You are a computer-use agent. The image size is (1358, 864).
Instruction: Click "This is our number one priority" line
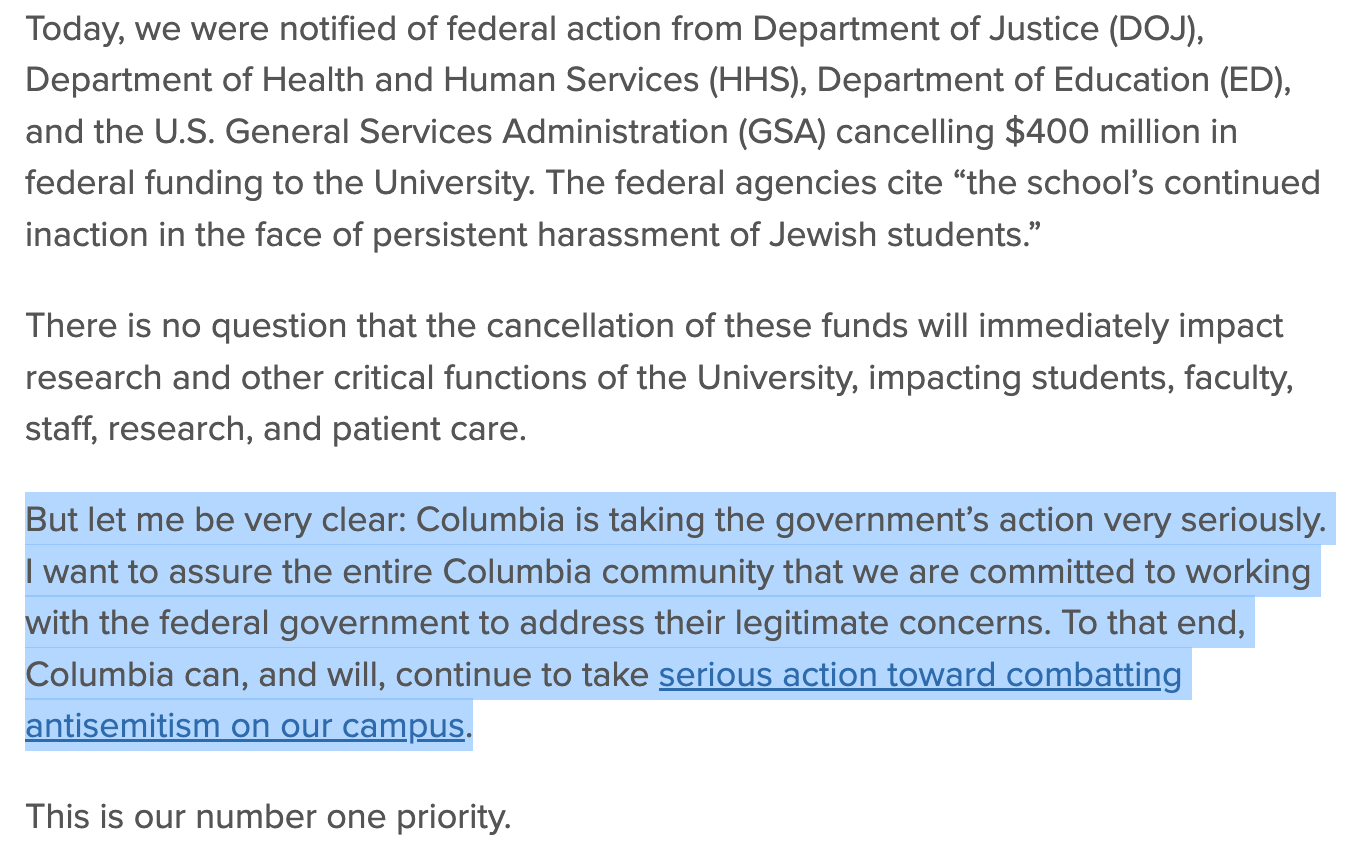(x=268, y=817)
